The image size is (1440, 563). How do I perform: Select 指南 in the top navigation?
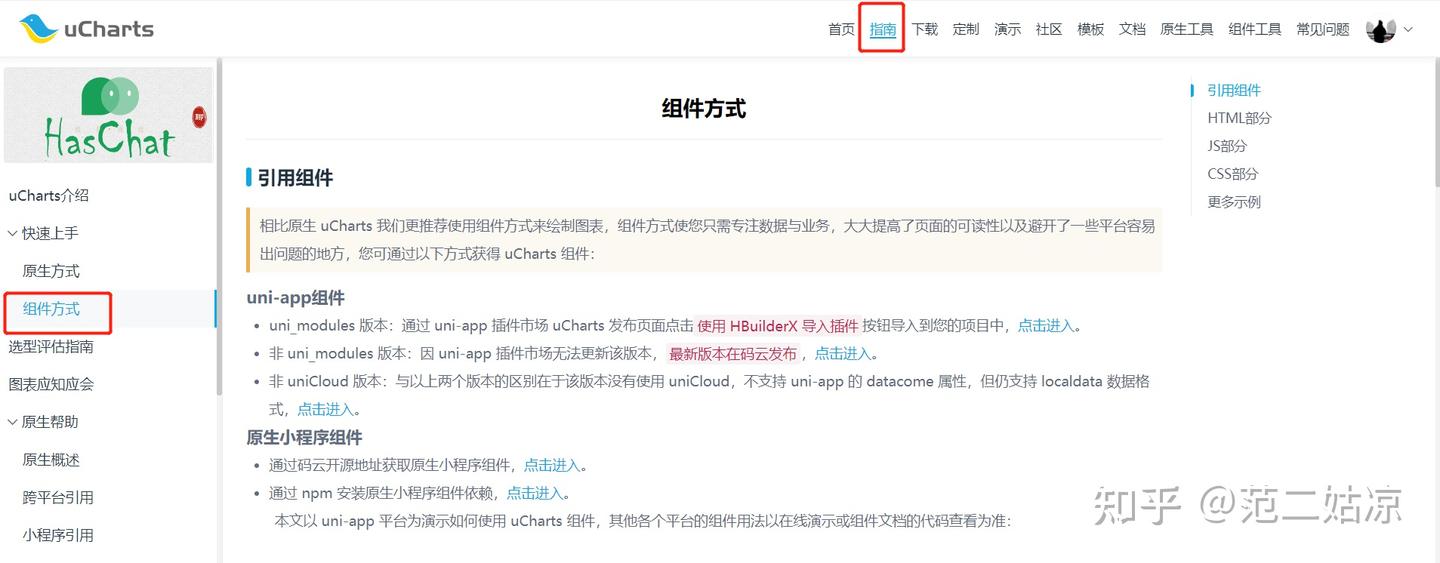coord(882,29)
